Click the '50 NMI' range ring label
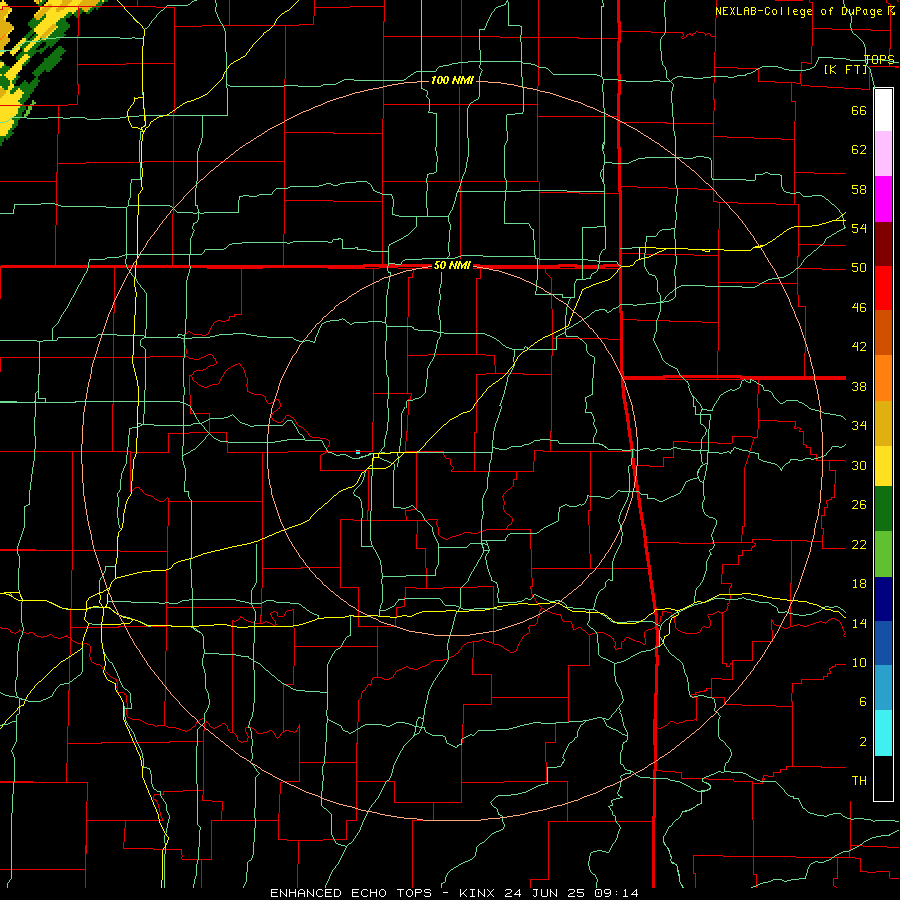Screen dimensions: 900x900 pyautogui.click(x=452, y=266)
